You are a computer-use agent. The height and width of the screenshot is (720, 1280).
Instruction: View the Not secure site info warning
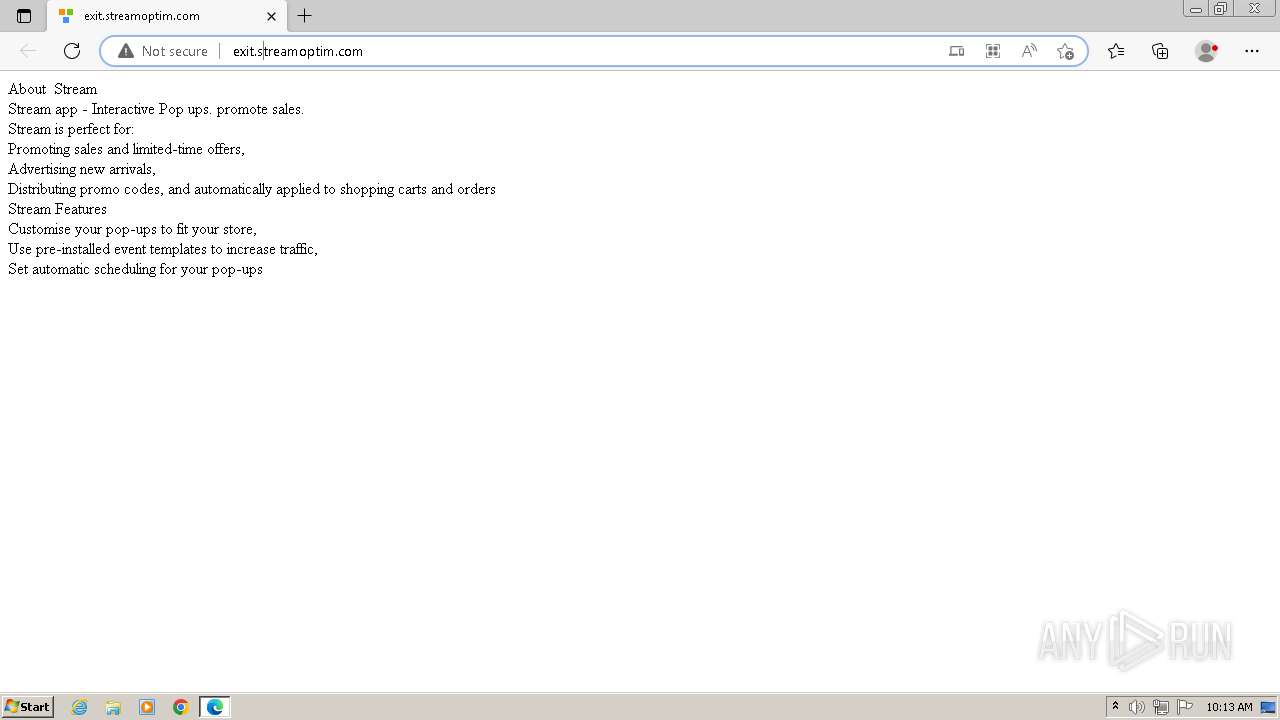pyautogui.click(x=163, y=51)
